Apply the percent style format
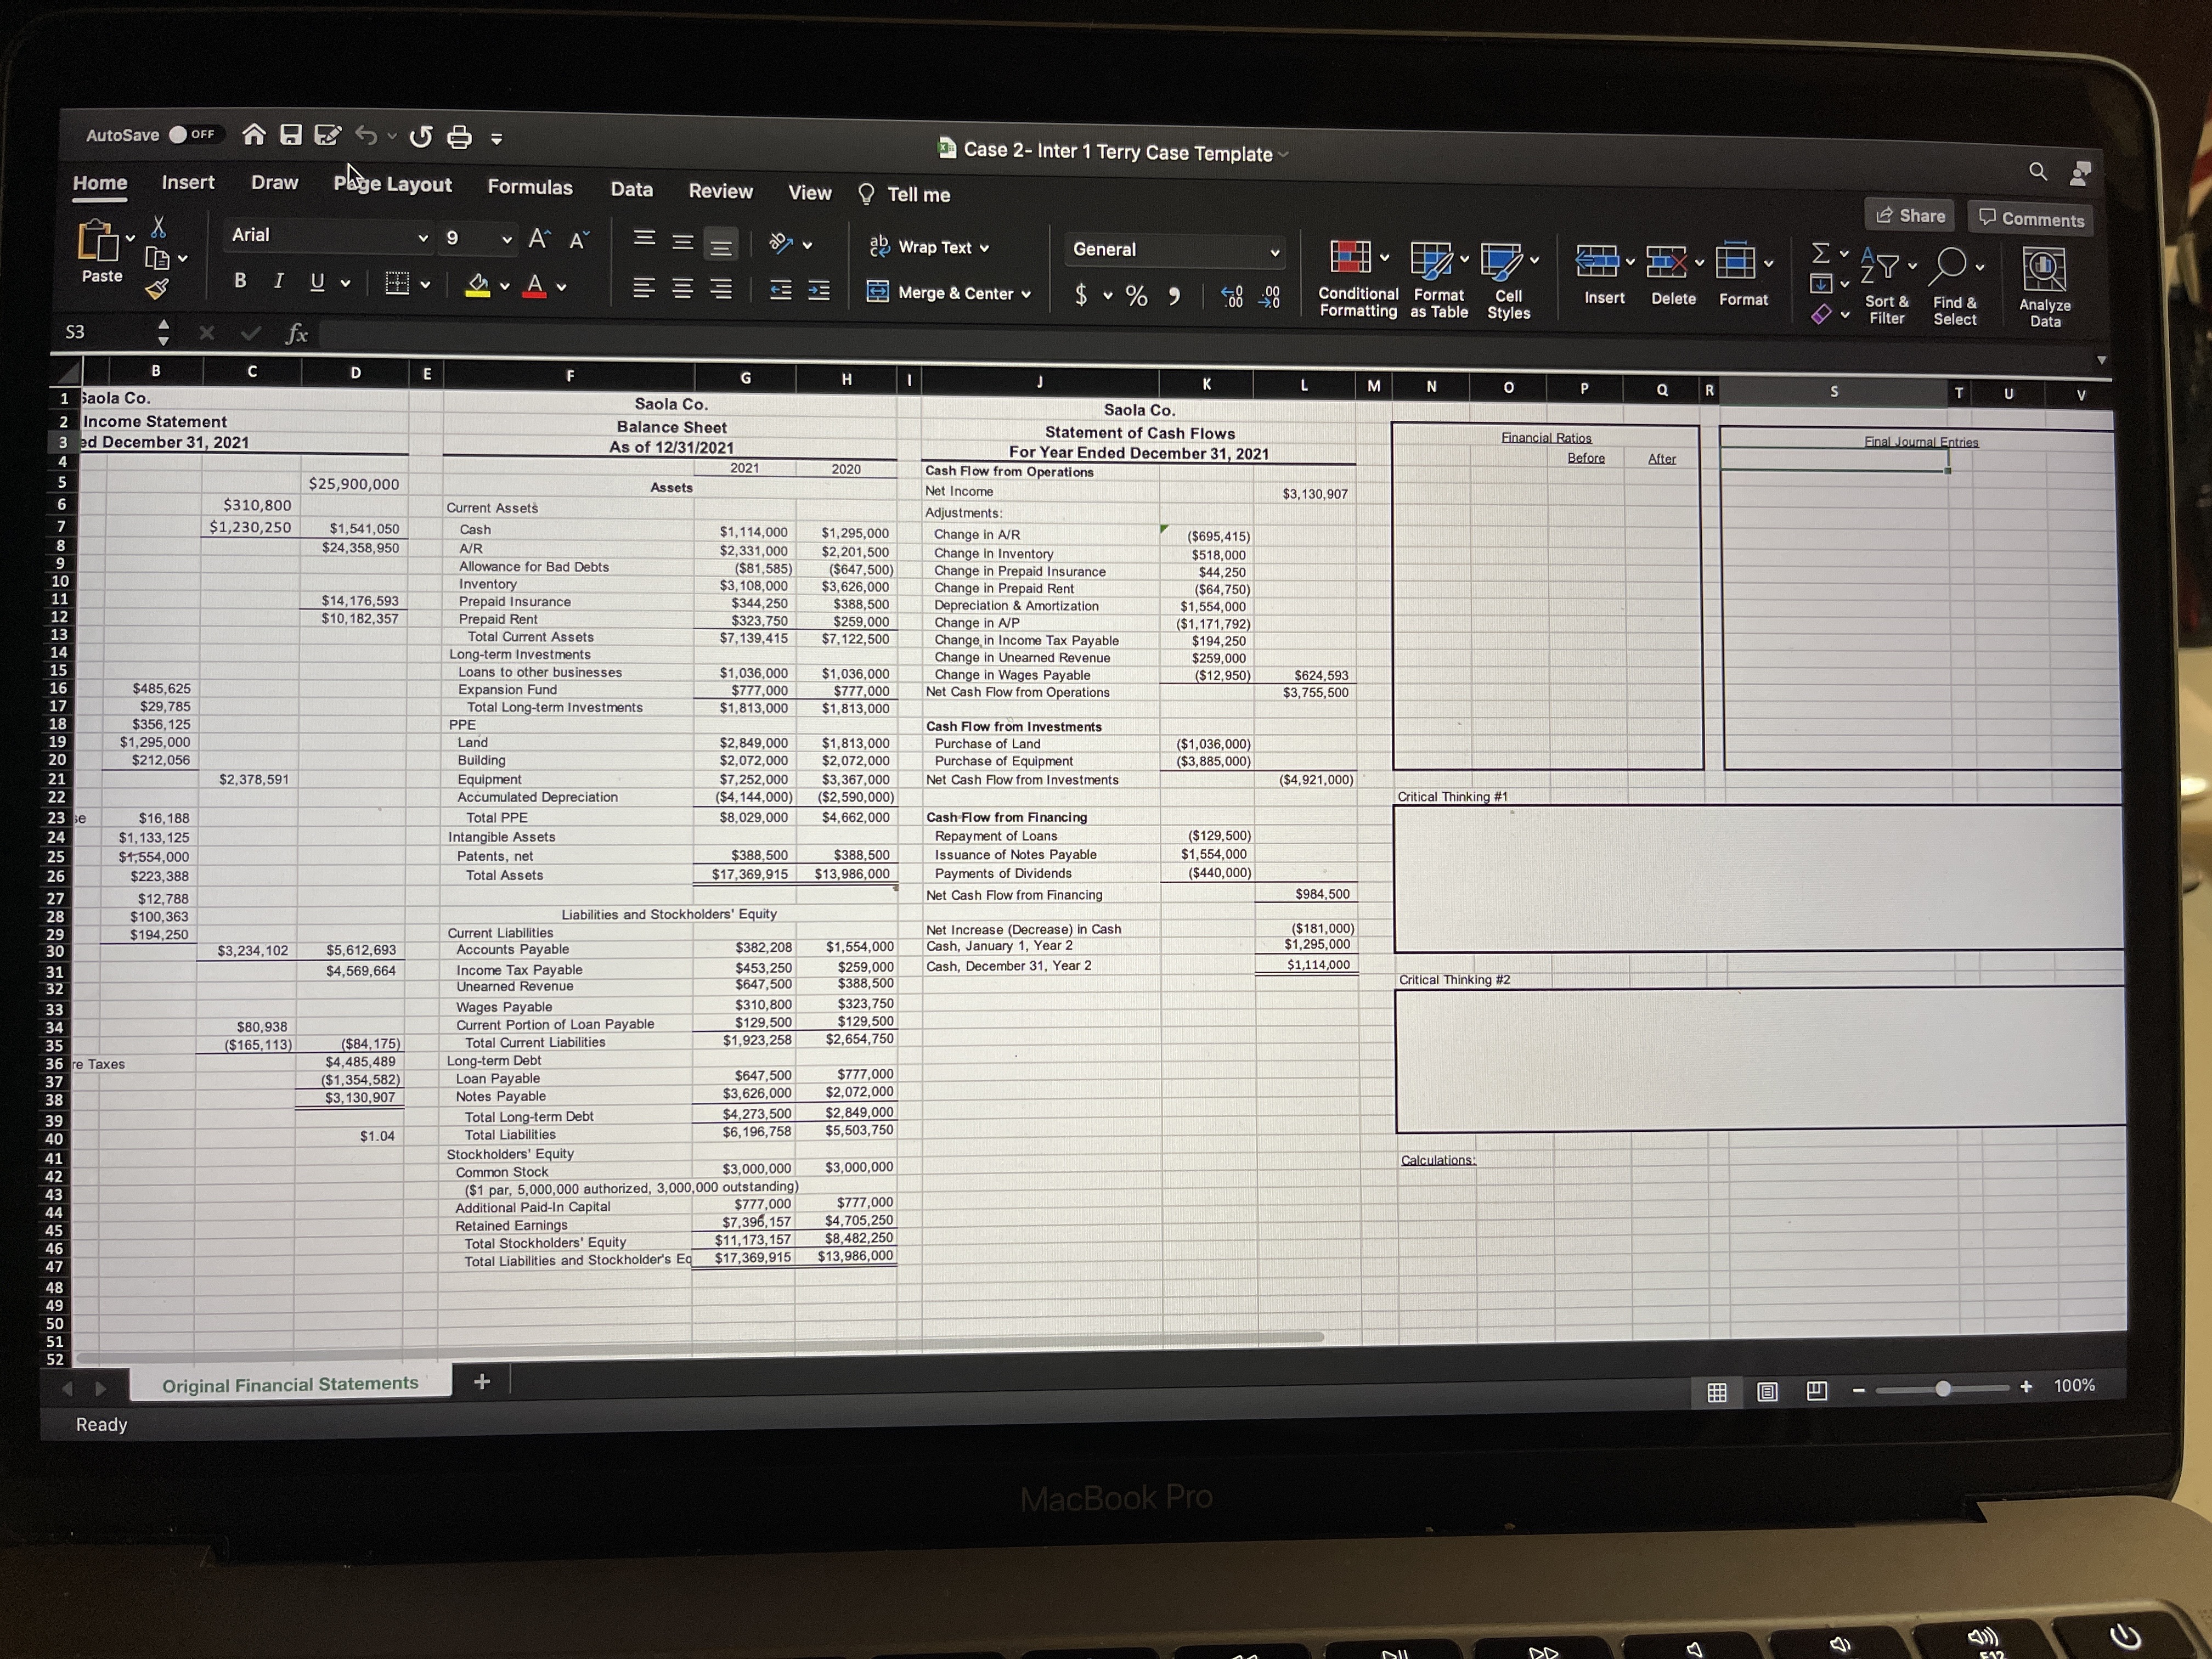Screen dimensions: 2212x1659 [1136, 295]
